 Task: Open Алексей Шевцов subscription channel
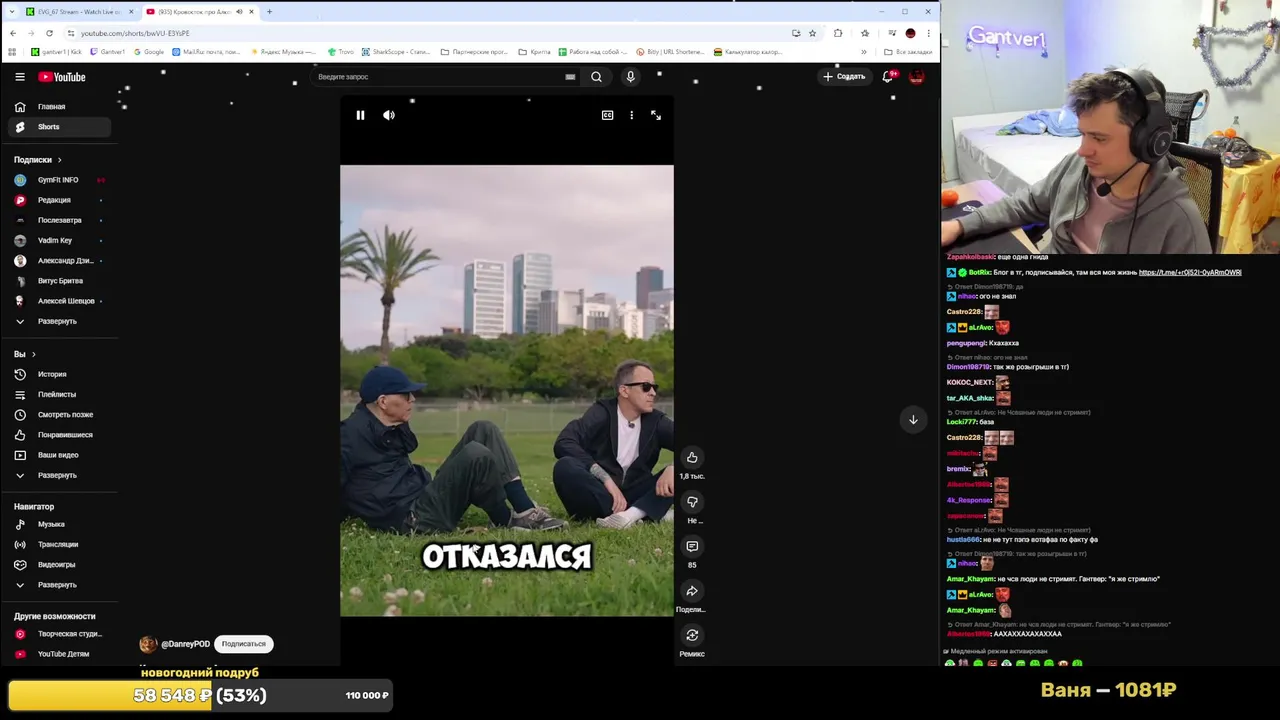[60, 301]
